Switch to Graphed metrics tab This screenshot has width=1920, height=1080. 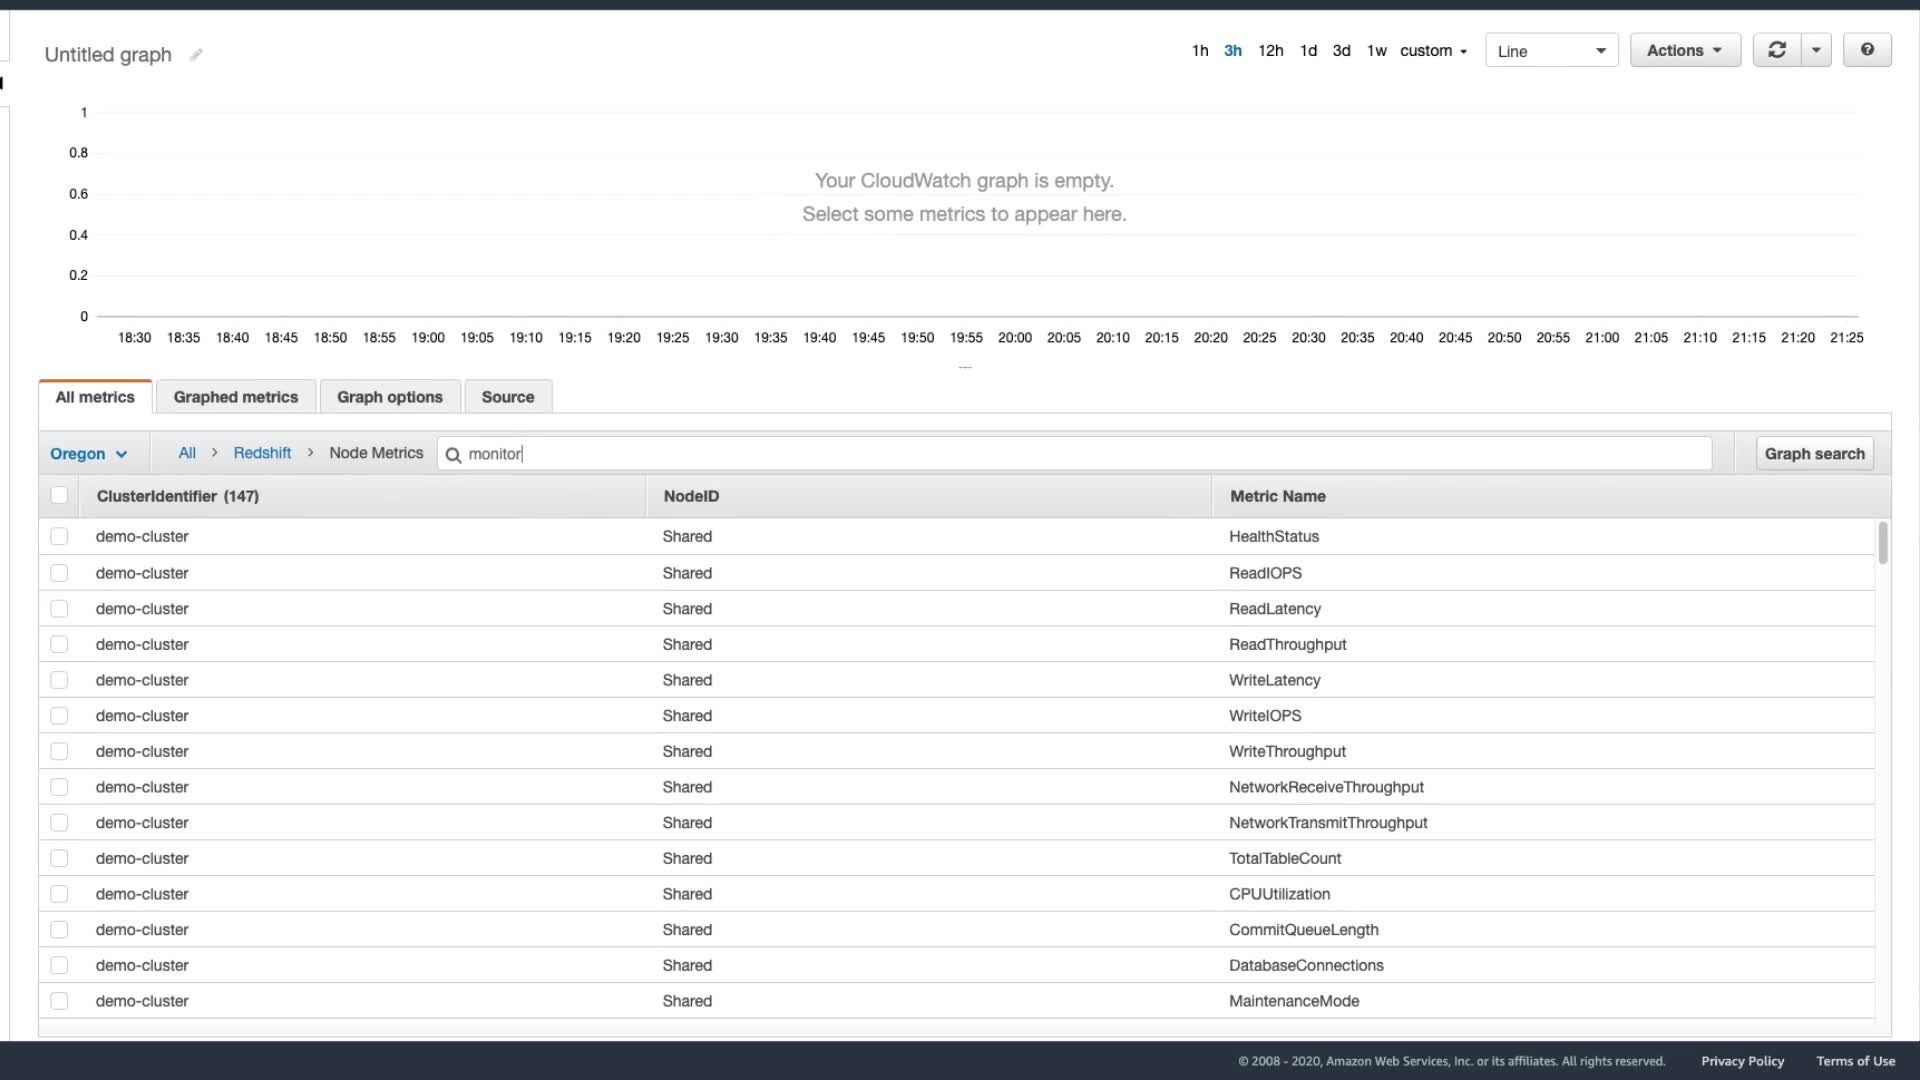[x=235, y=397]
